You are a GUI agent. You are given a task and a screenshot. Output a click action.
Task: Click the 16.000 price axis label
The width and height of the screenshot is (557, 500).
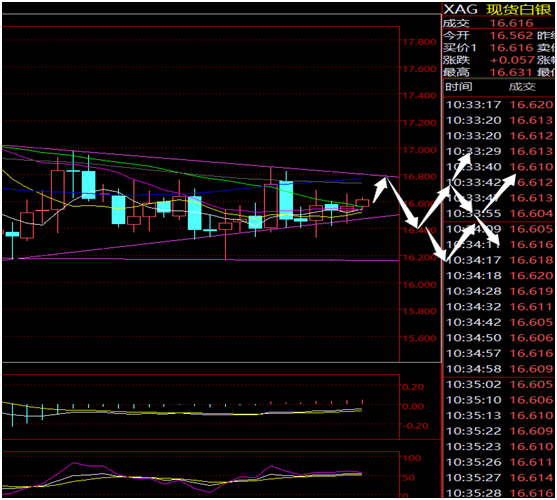click(x=419, y=284)
